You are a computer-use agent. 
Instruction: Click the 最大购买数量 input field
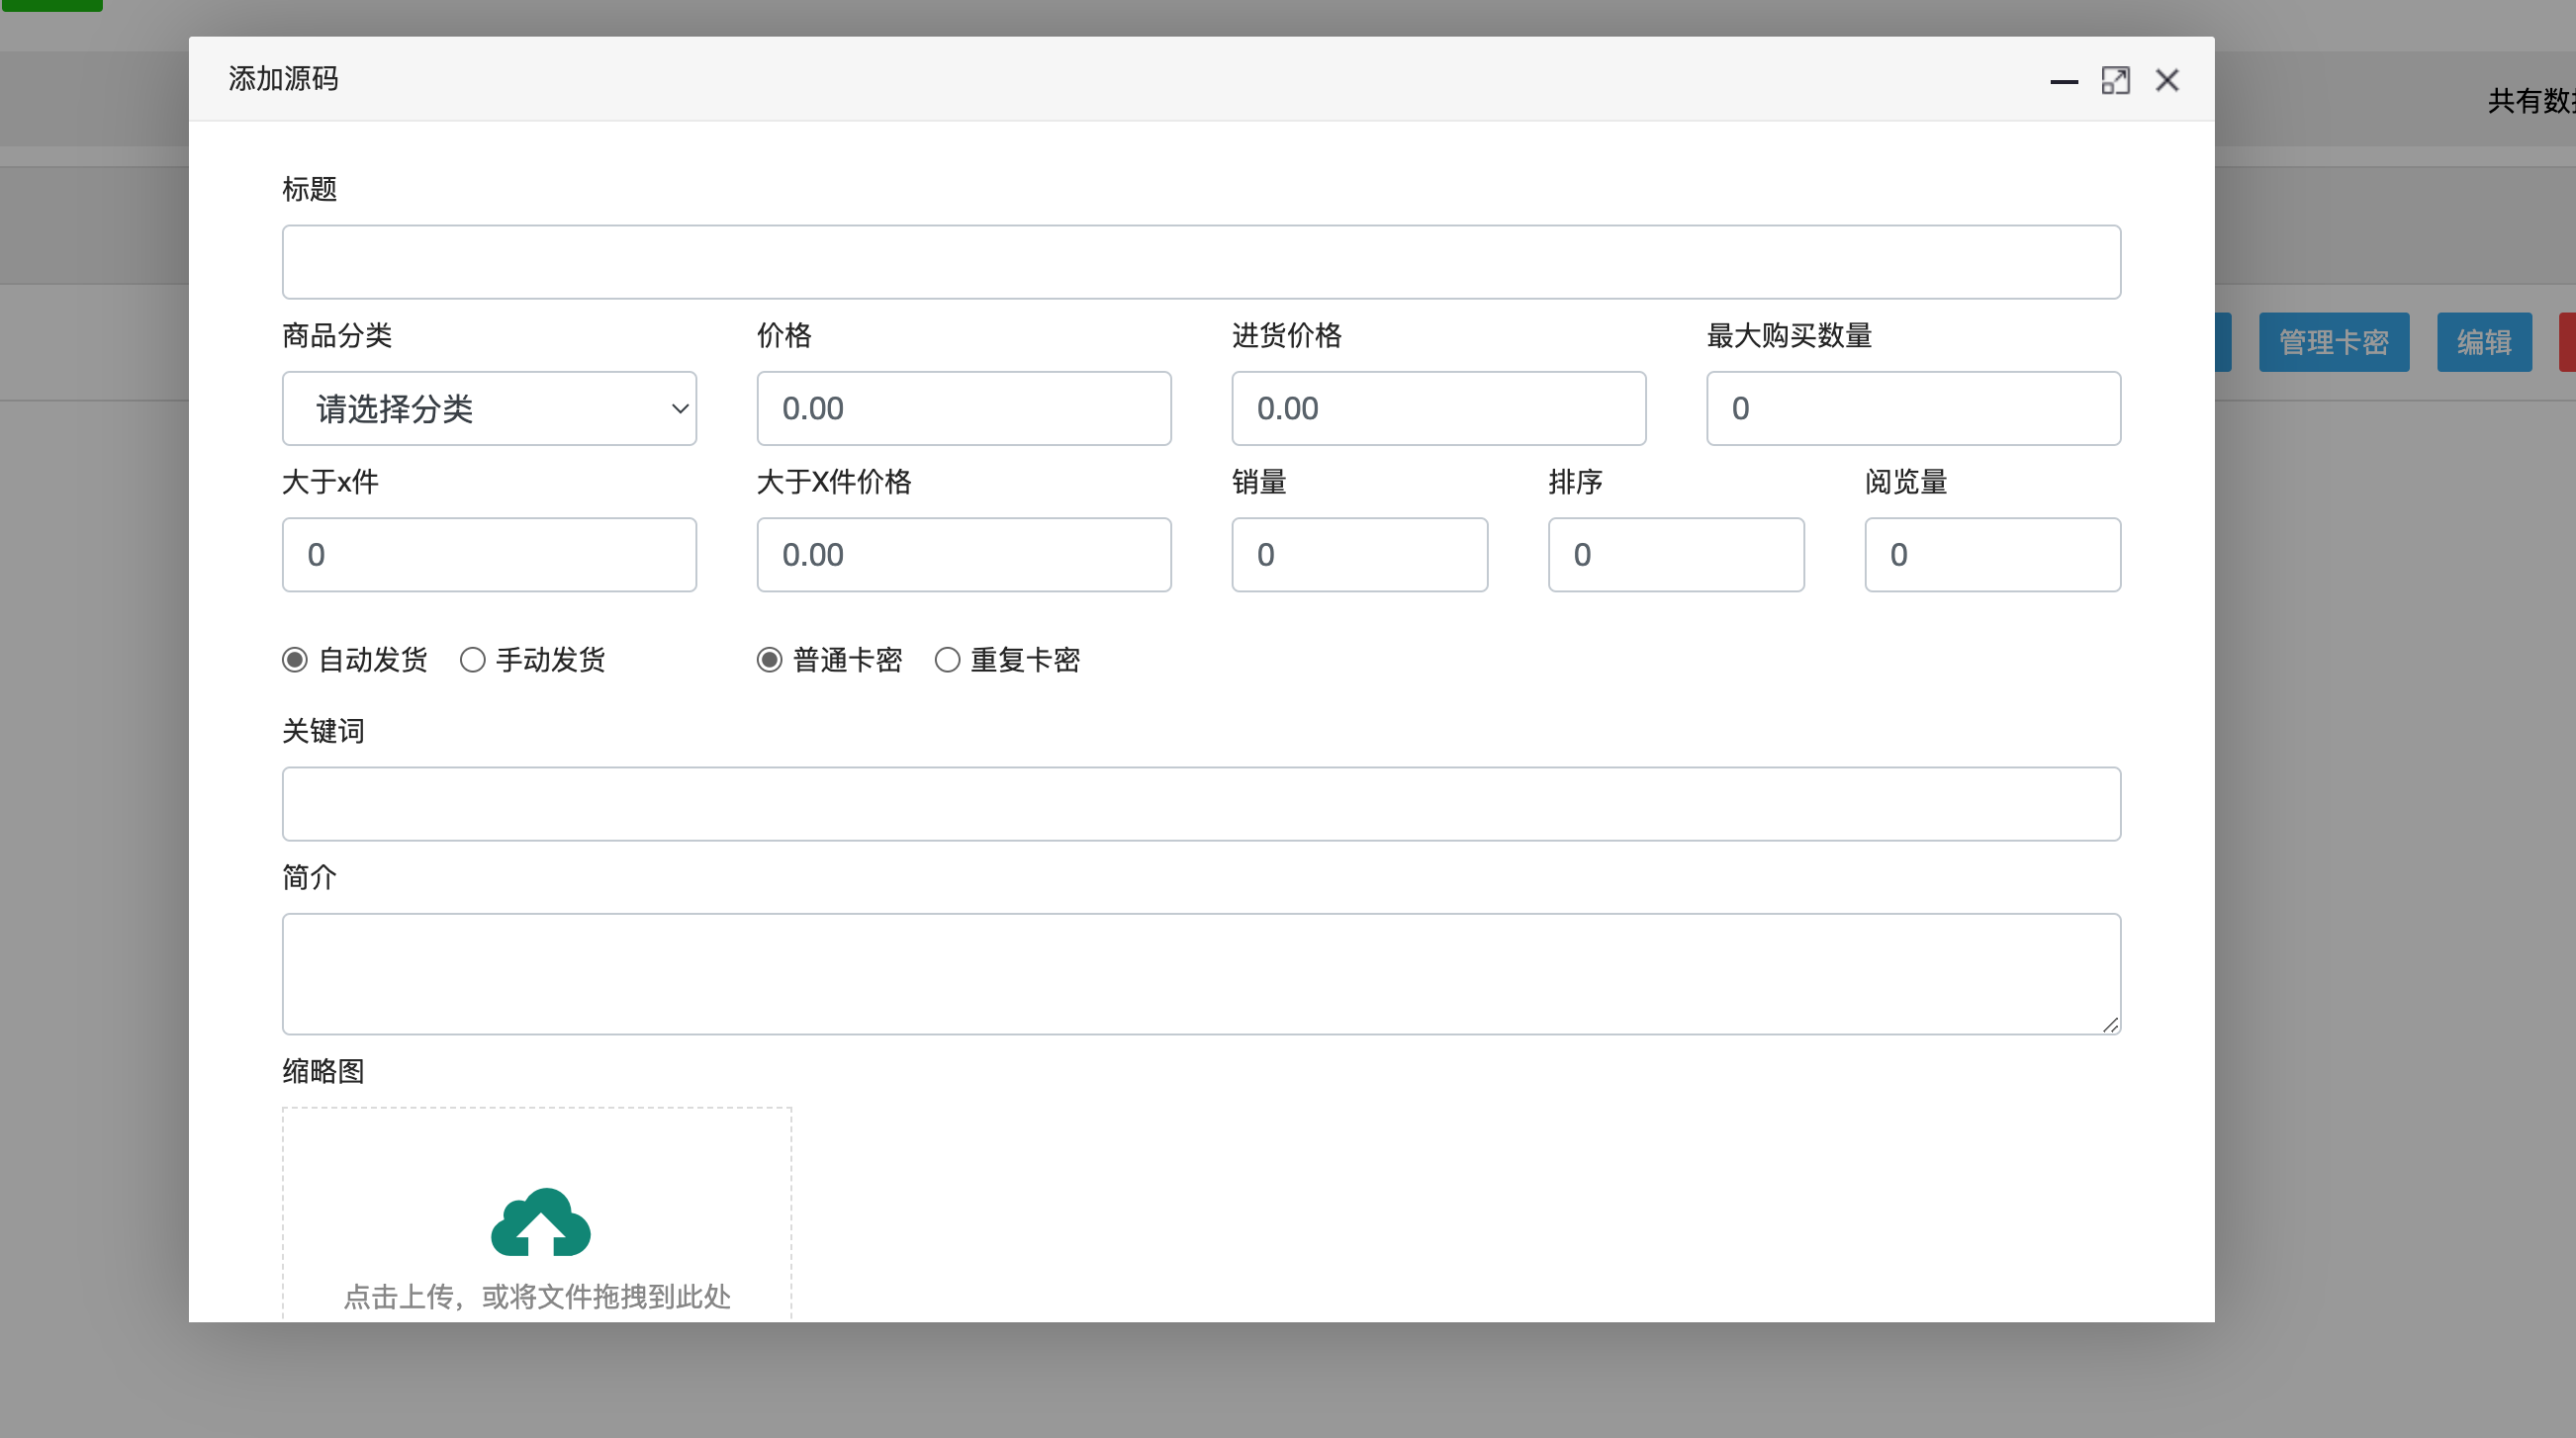1913,408
